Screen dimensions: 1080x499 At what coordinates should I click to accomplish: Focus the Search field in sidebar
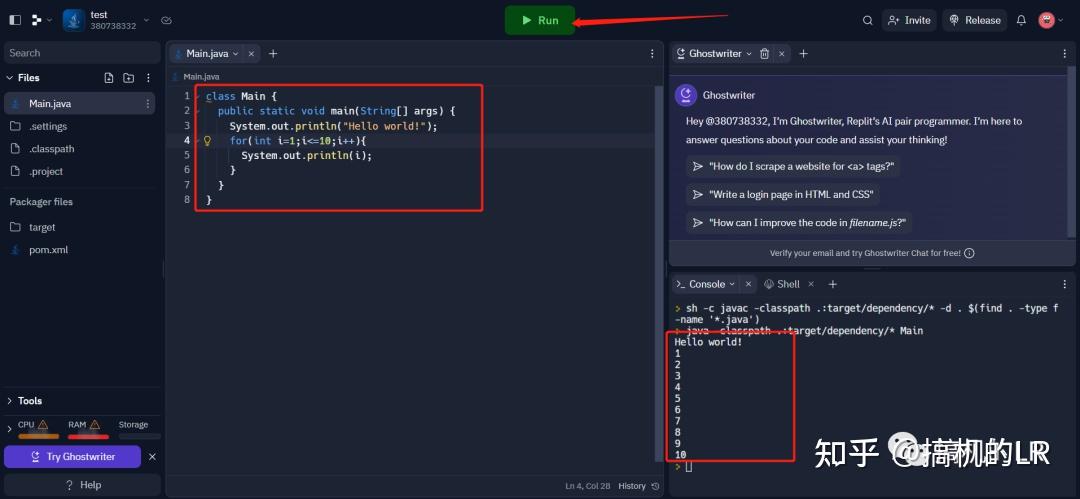82,52
